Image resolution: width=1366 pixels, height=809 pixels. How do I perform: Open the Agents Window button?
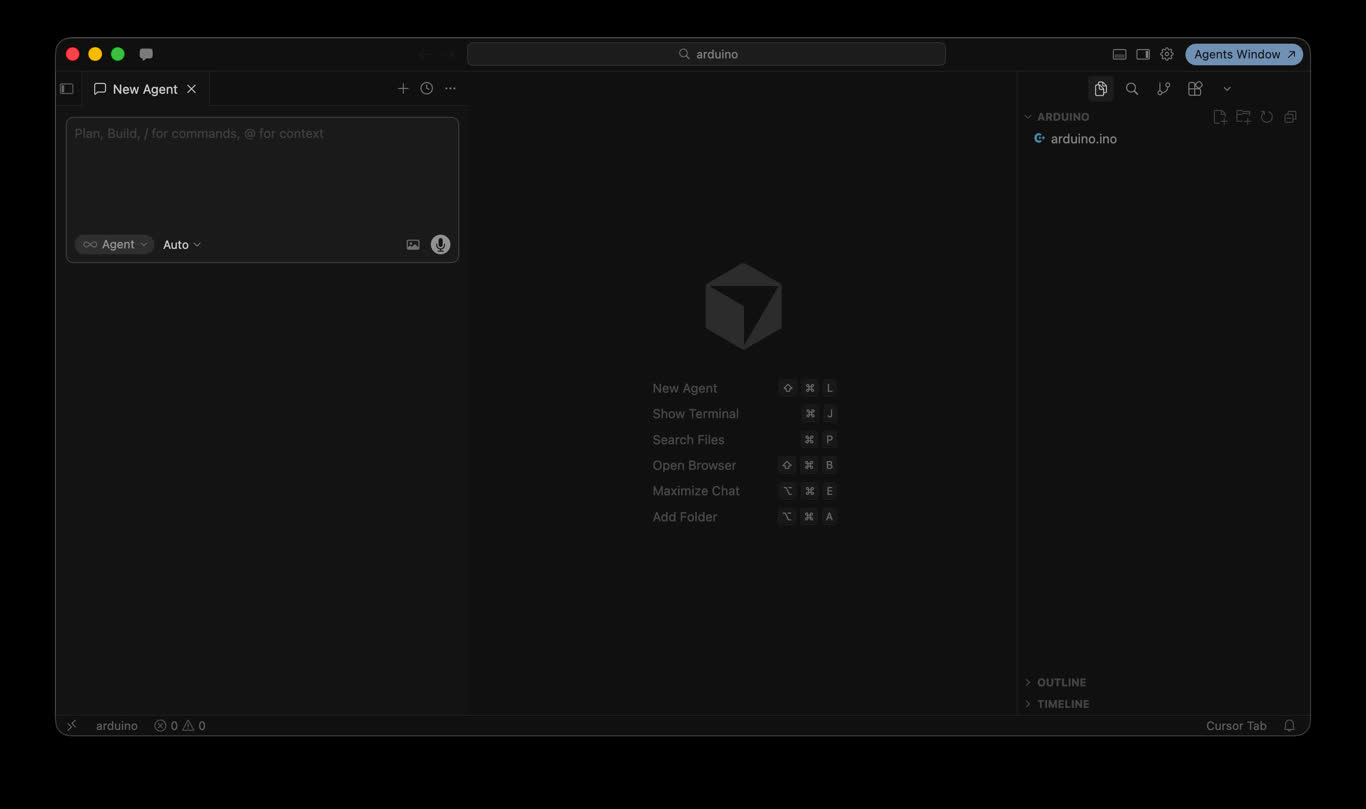(x=1244, y=55)
